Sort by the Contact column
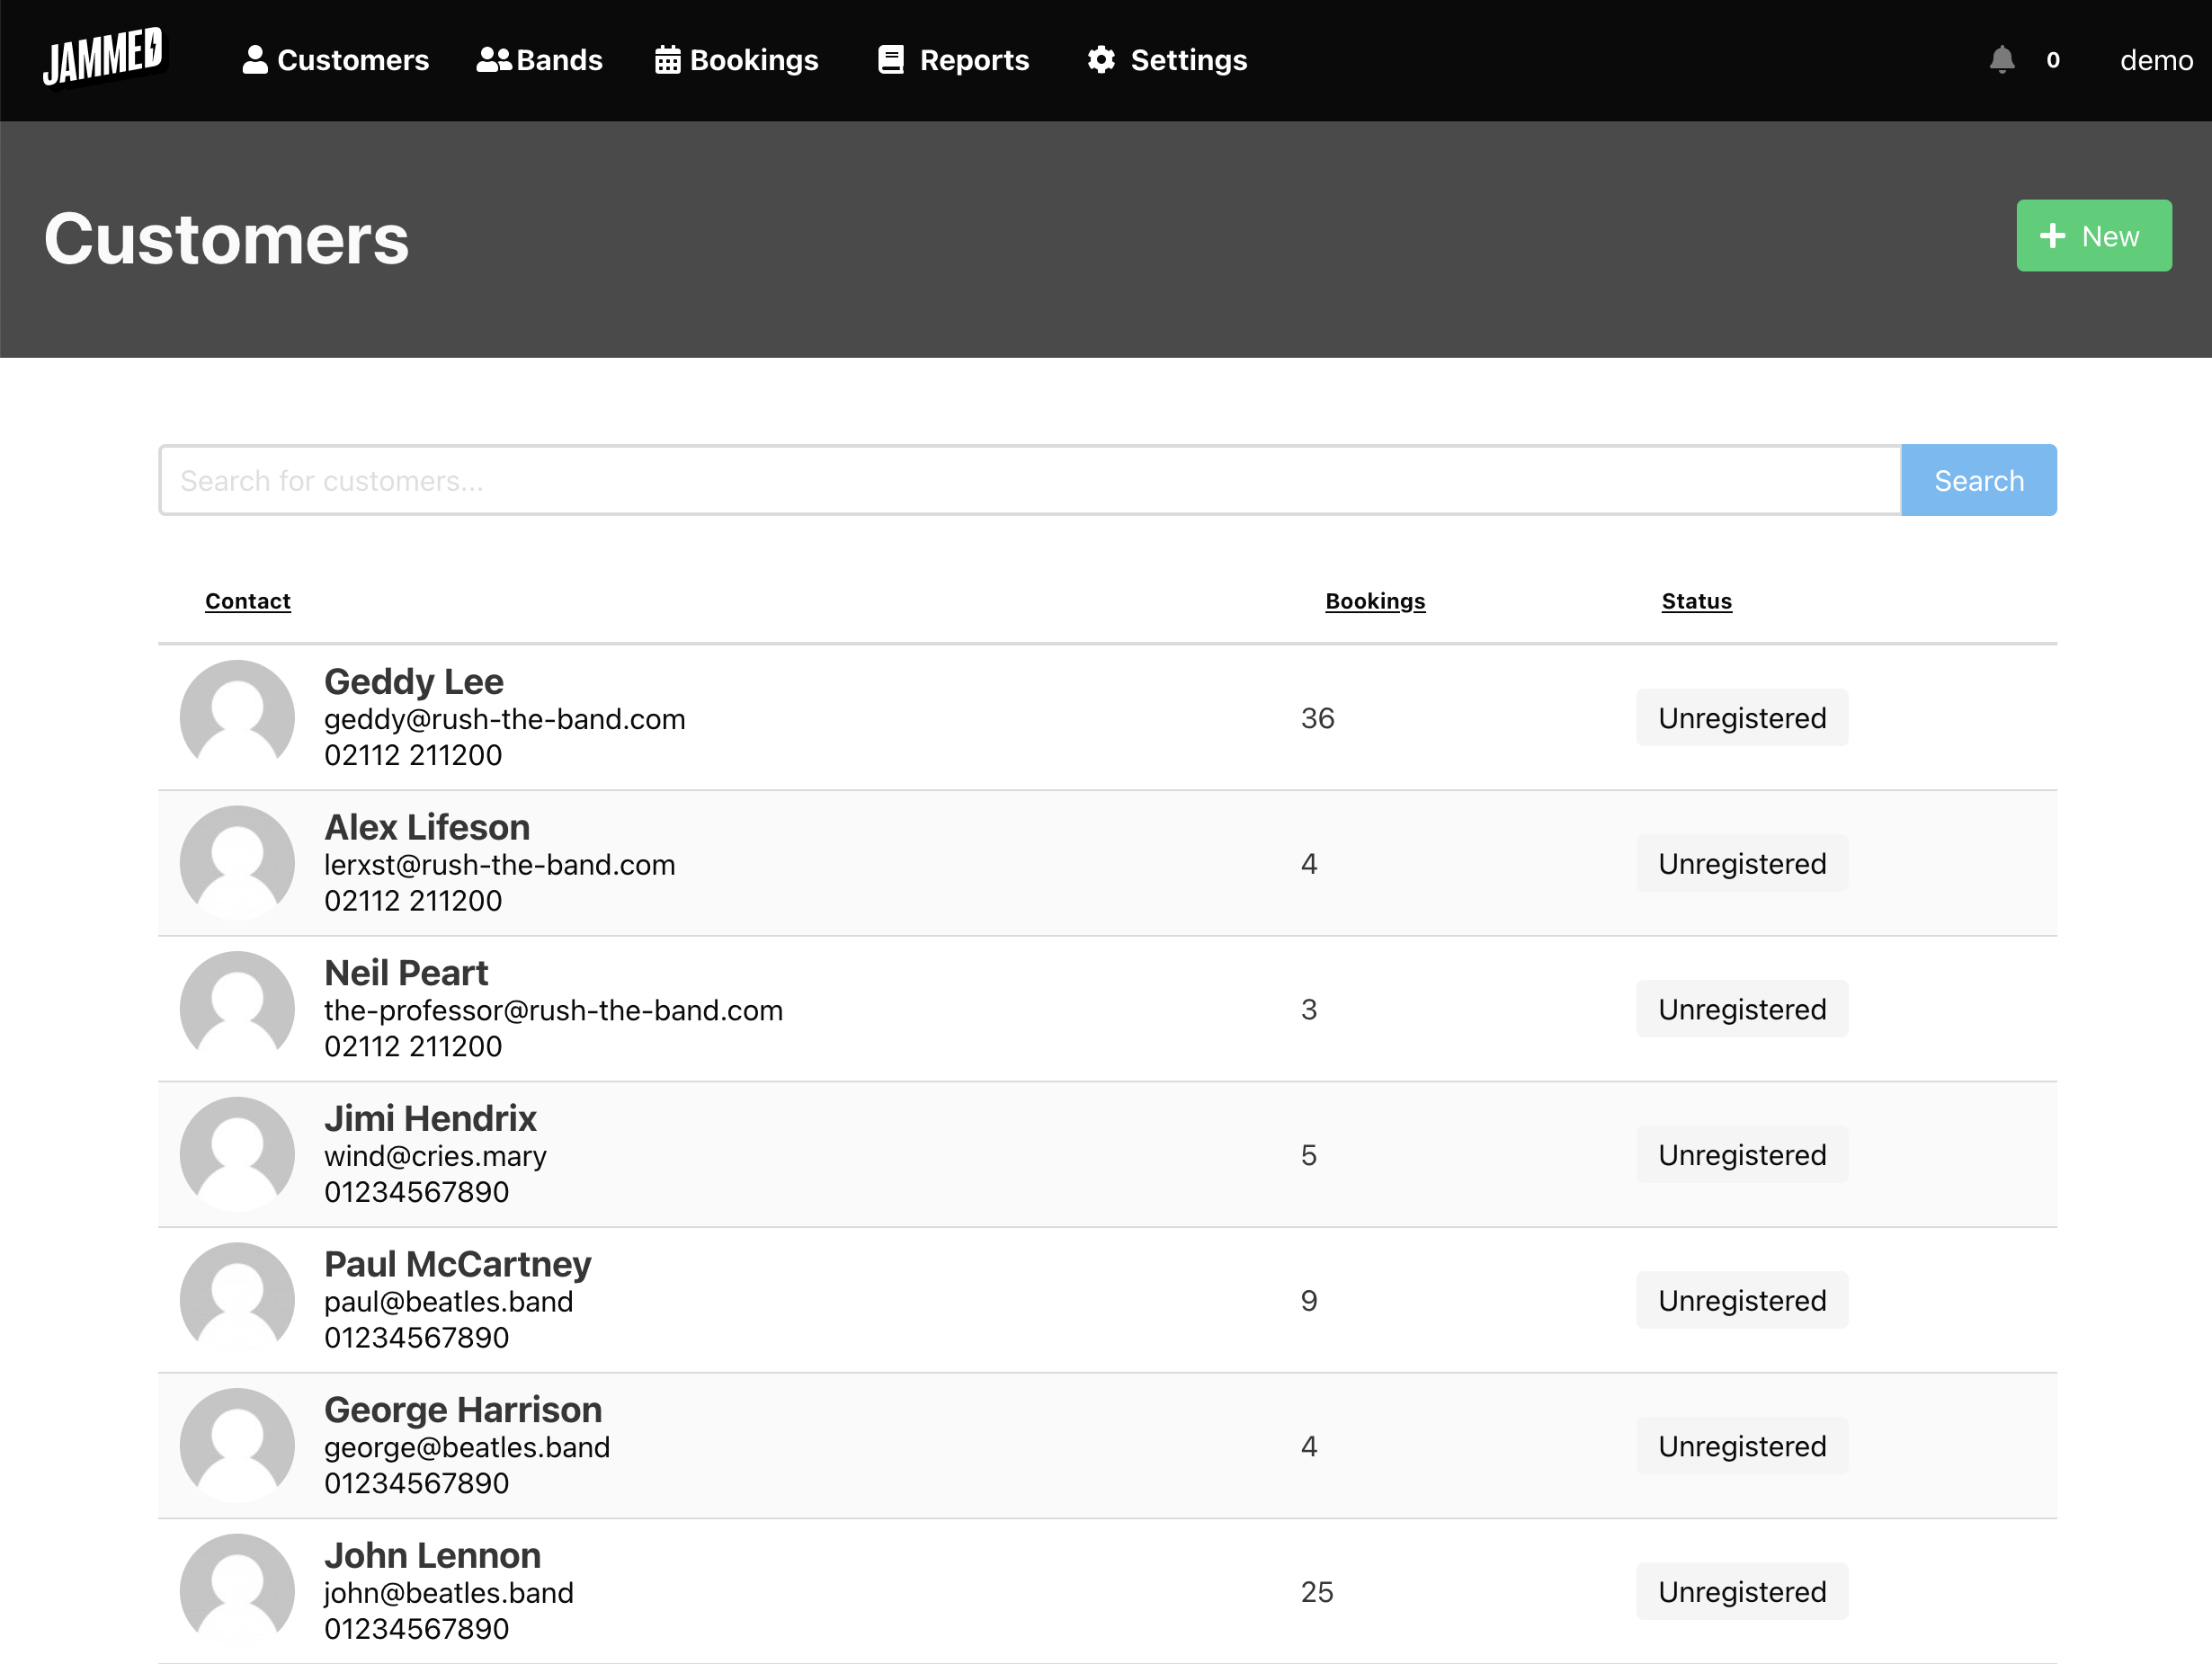2212x1664 pixels. point(248,601)
